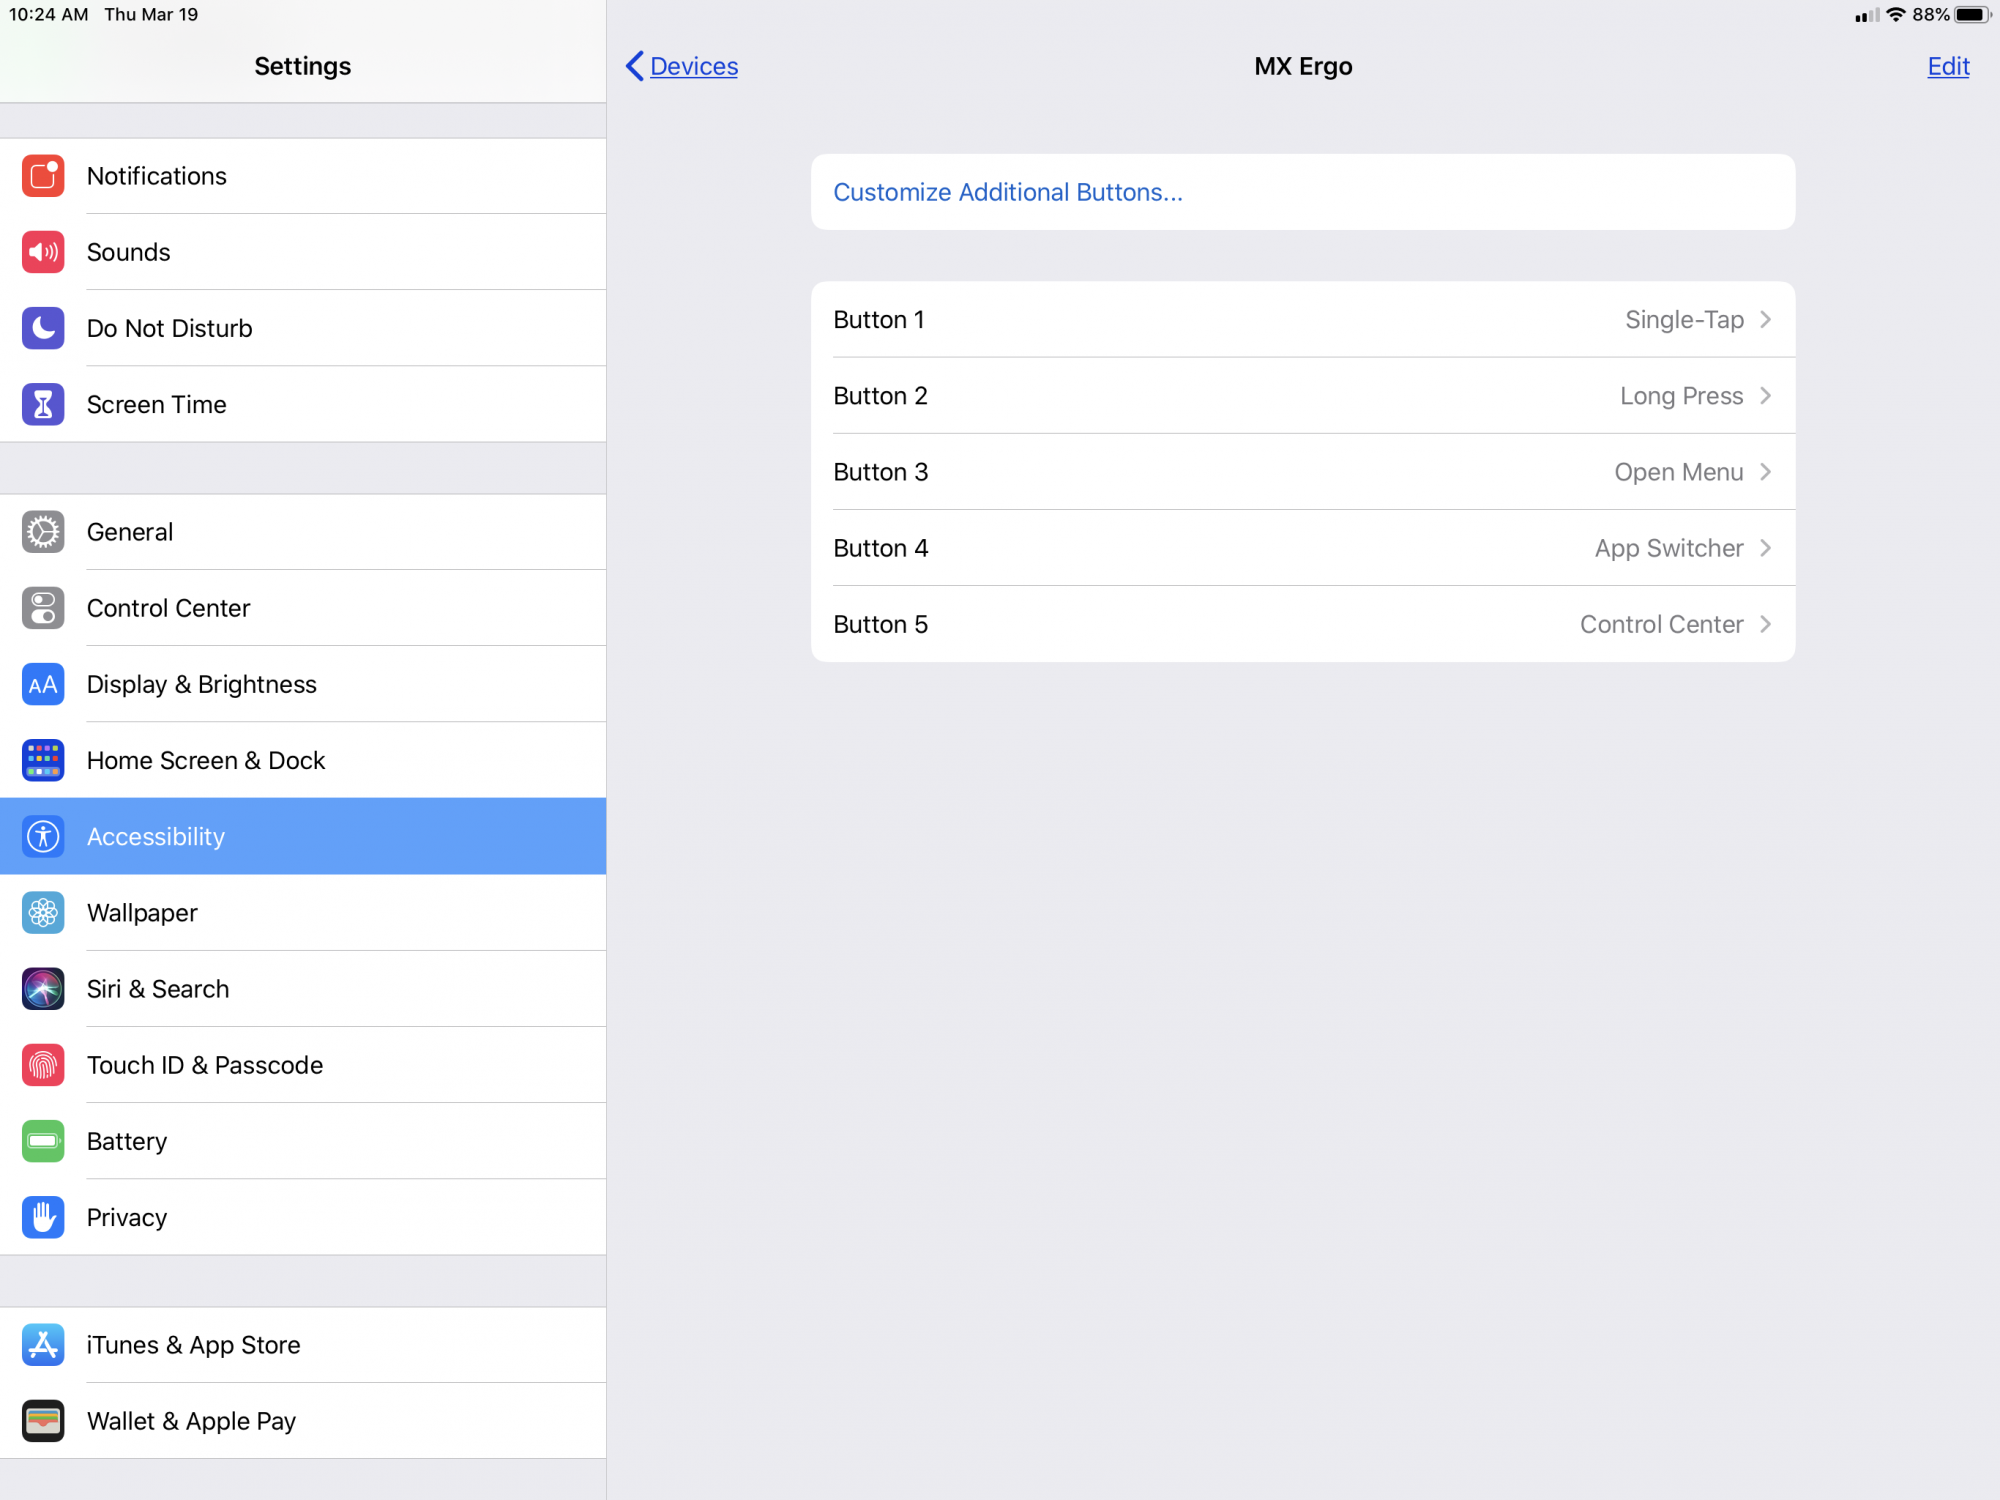Tap the Edit link
This screenshot has height=1500, width=2000.
pyautogui.click(x=1947, y=66)
